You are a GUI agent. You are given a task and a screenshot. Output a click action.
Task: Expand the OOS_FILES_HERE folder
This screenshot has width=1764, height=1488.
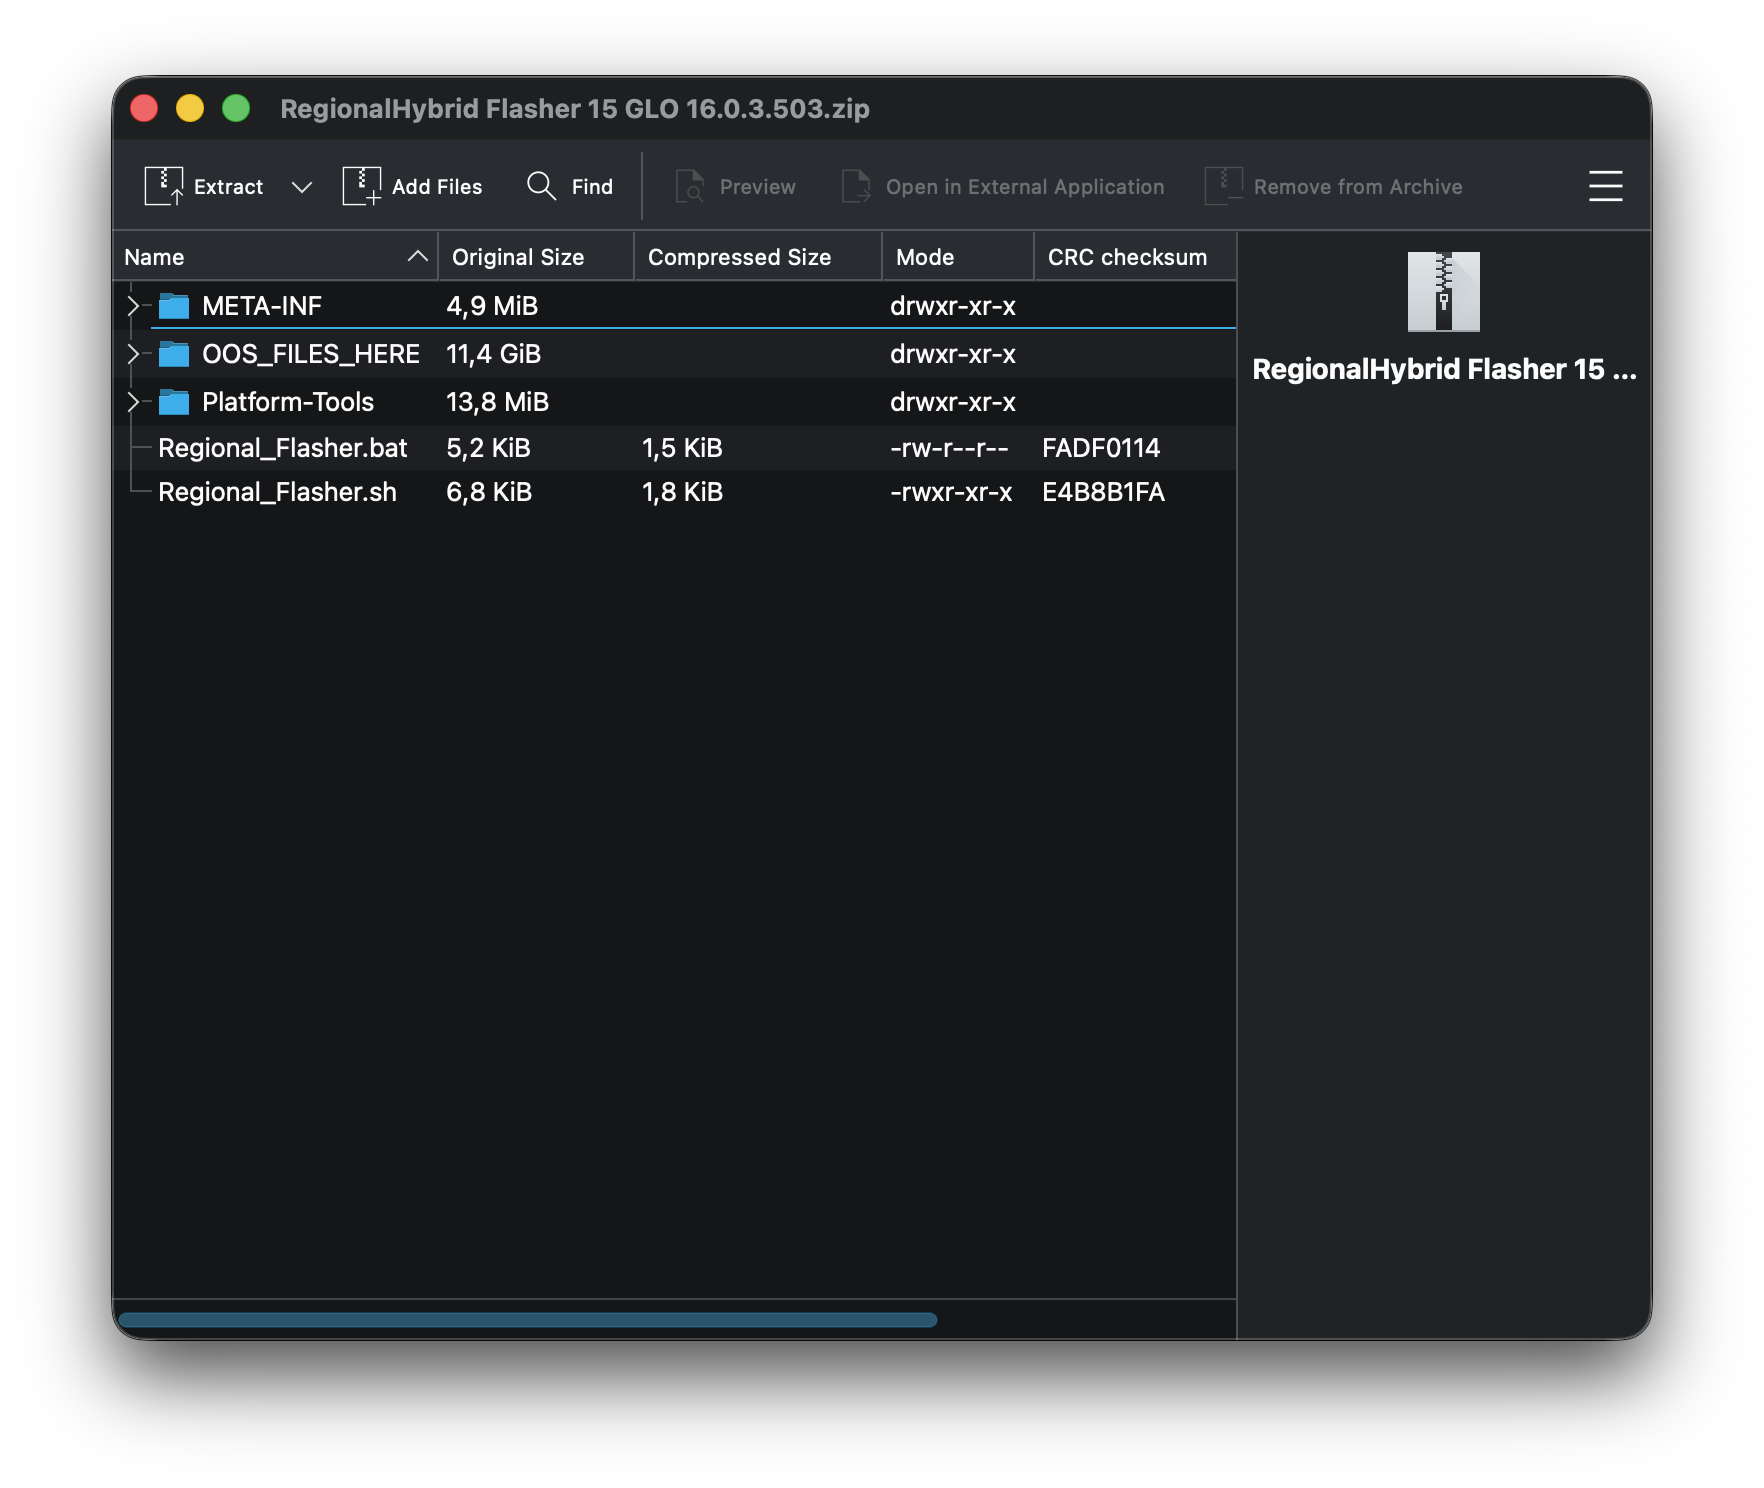[133, 354]
